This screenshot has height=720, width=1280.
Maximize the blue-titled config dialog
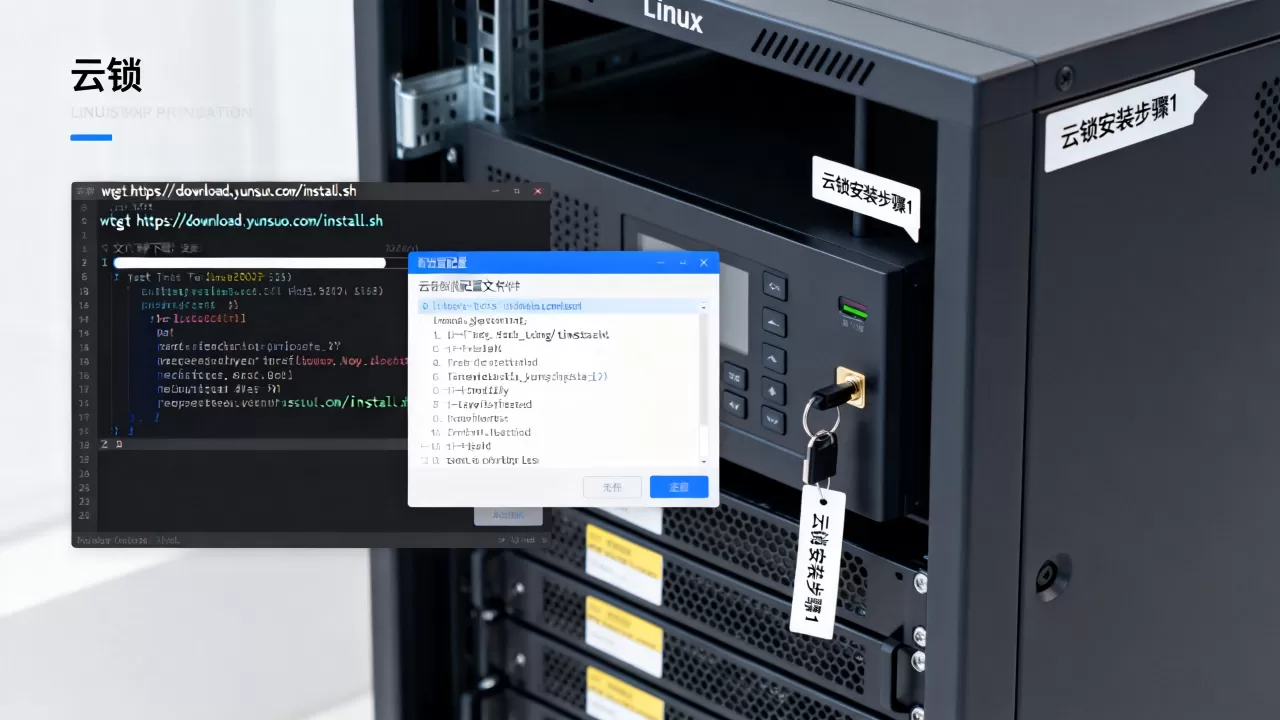pos(682,262)
